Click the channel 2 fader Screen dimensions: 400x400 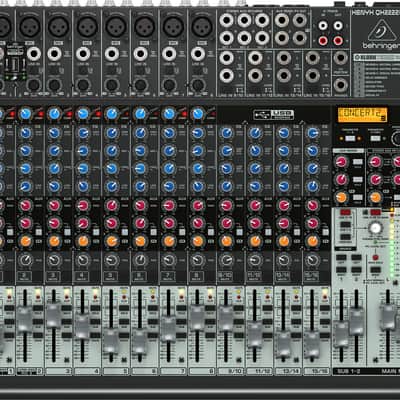coord(25,319)
